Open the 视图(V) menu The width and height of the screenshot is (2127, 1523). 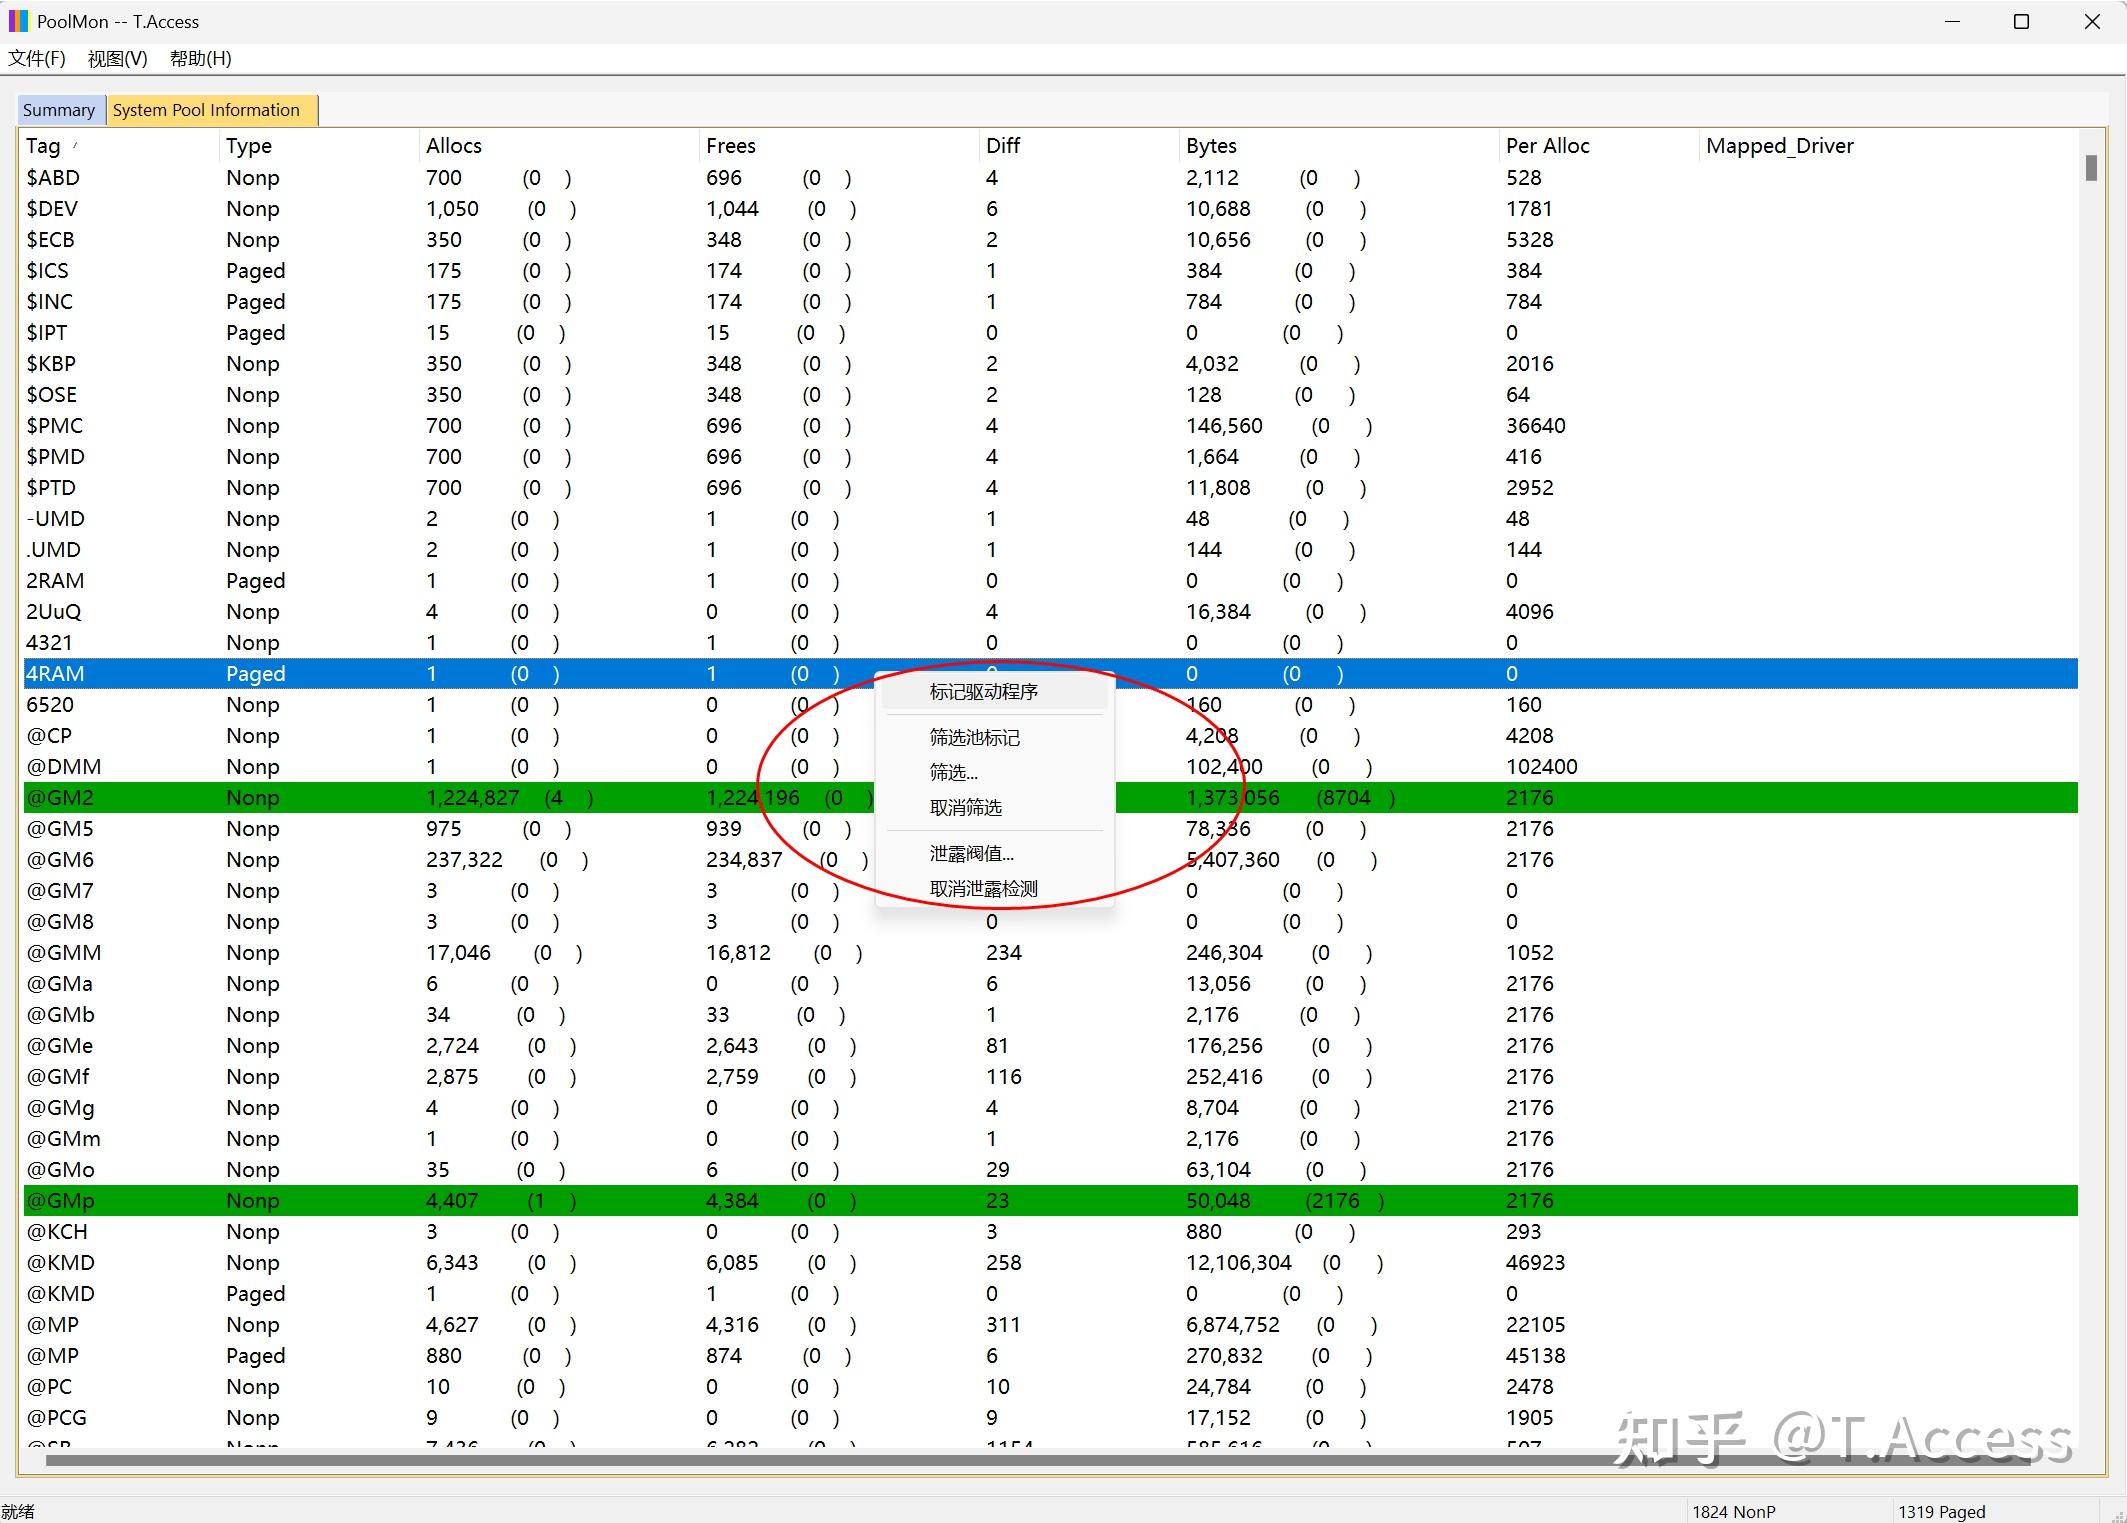[x=118, y=59]
